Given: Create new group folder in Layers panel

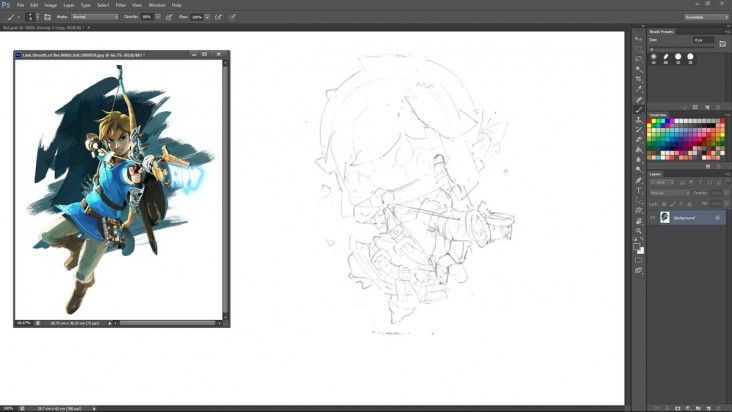Looking at the screenshot, I should click(698, 408).
